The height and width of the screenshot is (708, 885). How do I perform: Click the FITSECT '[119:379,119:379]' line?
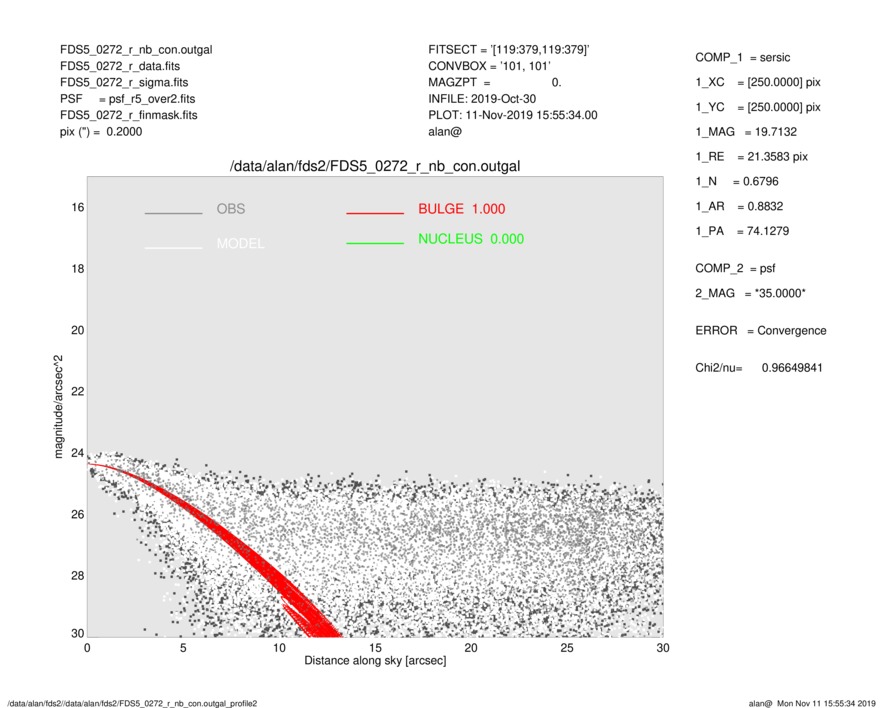pos(509,50)
